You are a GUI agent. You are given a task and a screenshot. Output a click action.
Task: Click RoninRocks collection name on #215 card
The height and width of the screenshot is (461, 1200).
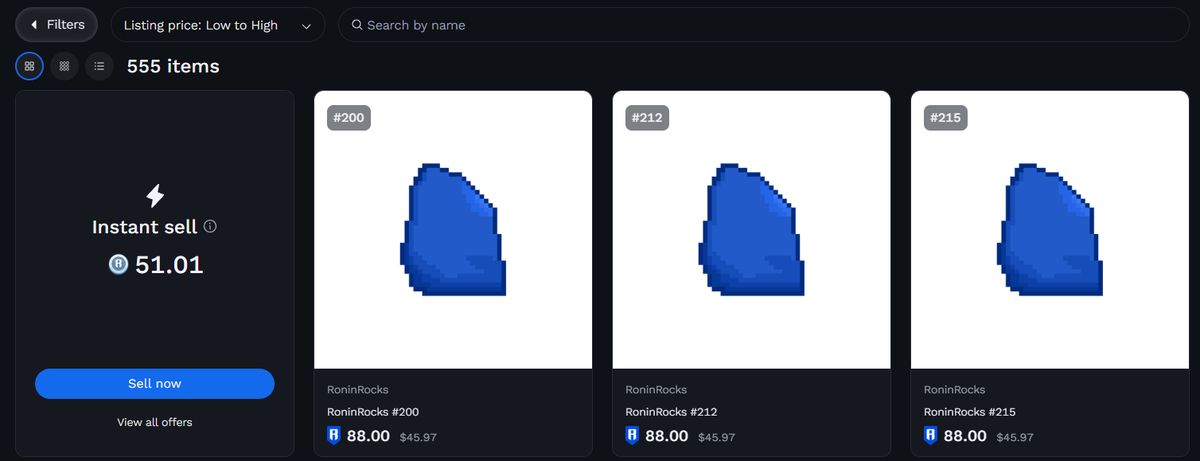pyautogui.click(x=955, y=390)
